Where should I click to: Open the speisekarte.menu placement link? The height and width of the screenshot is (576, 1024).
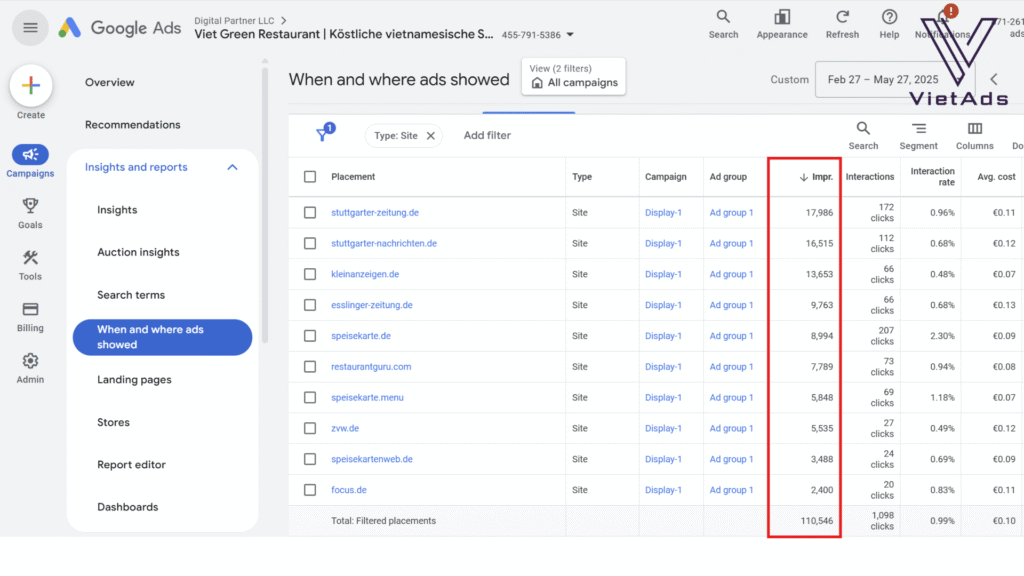(x=367, y=398)
